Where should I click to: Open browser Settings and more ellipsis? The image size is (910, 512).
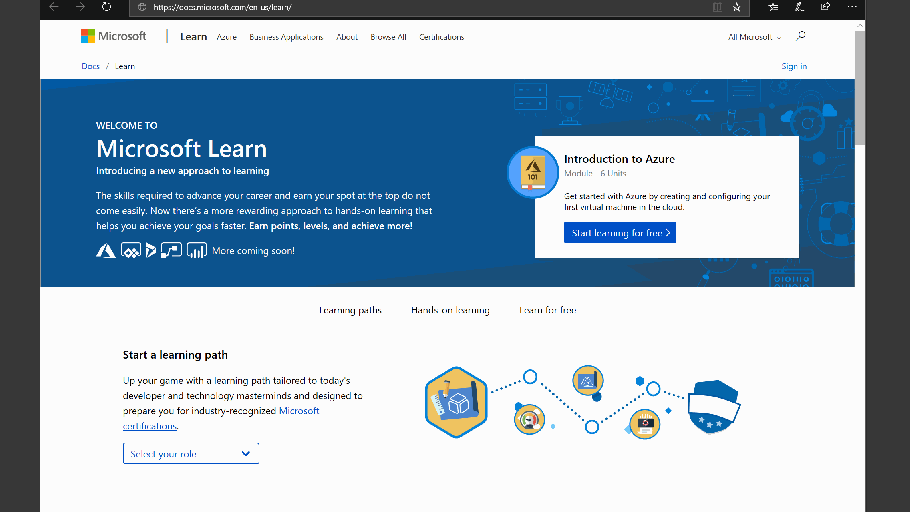click(852, 7)
